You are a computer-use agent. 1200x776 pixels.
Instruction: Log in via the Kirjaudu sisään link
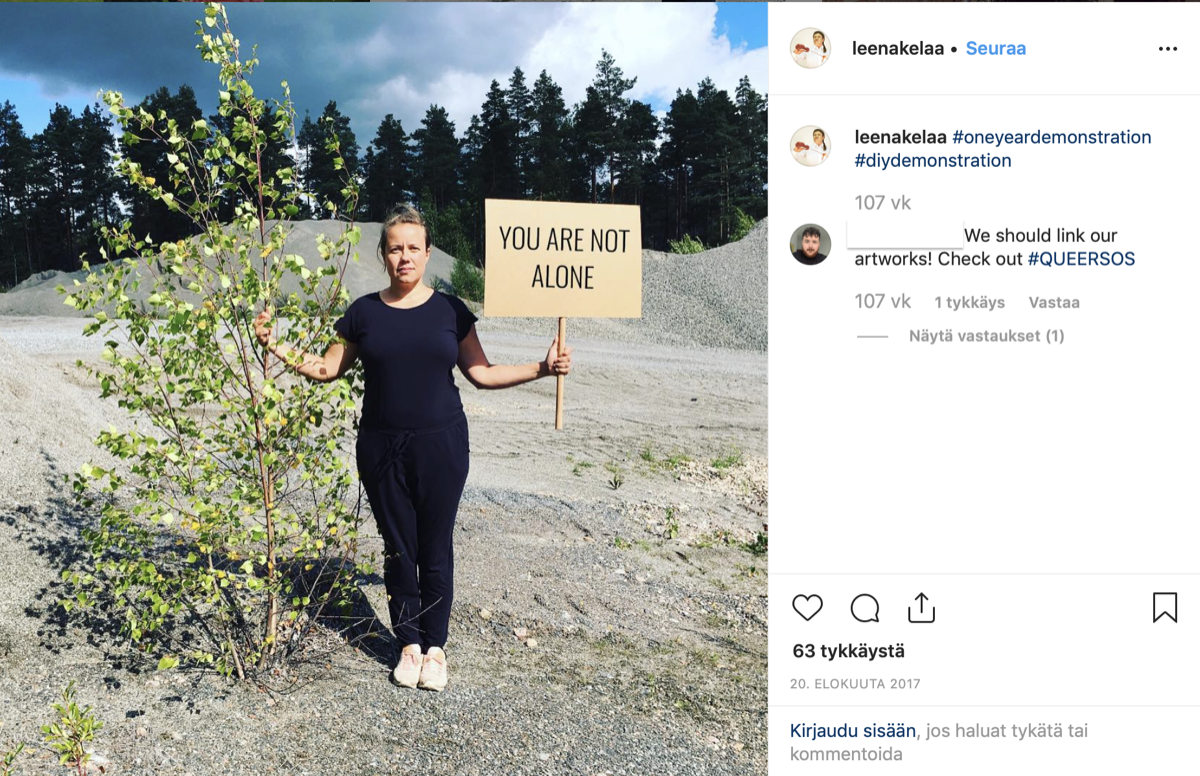coord(853,731)
